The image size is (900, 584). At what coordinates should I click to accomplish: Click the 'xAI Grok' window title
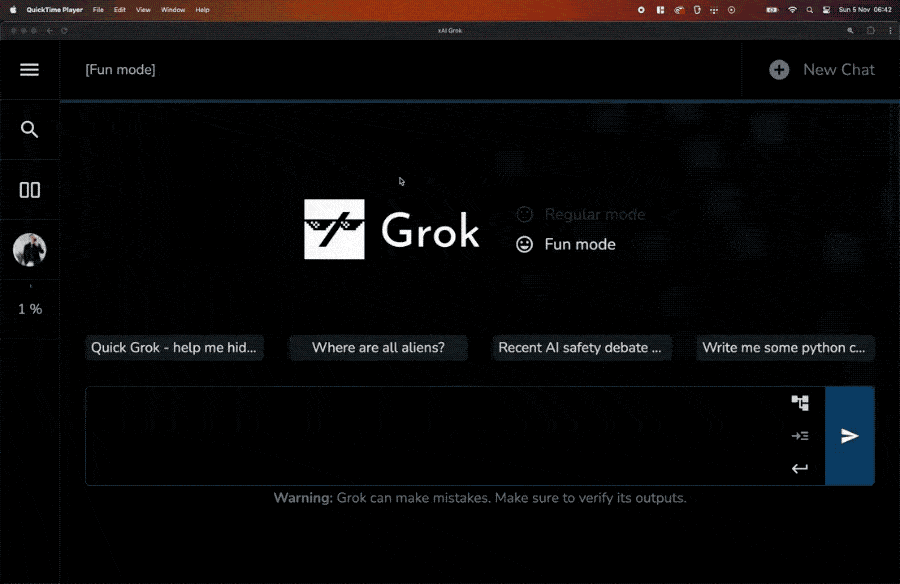(x=450, y=30)
